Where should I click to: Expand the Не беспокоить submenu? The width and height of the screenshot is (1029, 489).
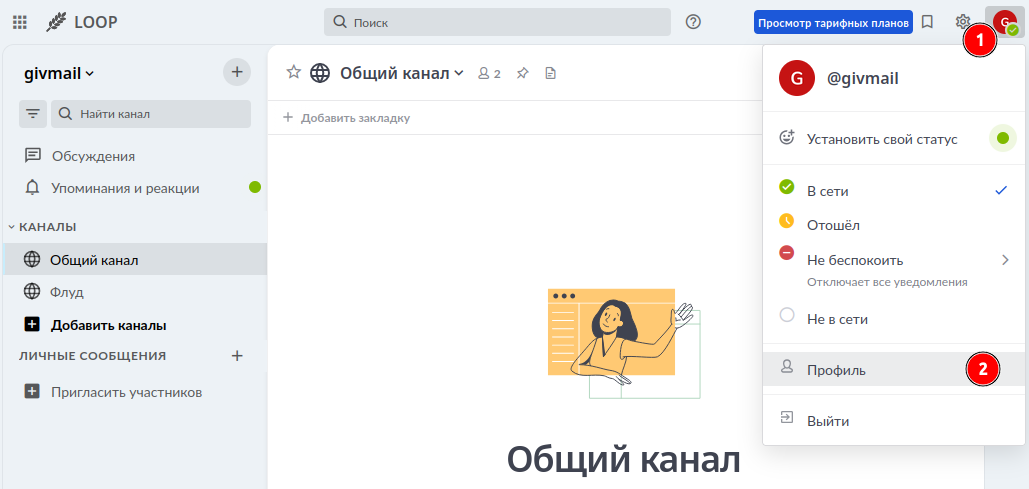point(1005,260)
